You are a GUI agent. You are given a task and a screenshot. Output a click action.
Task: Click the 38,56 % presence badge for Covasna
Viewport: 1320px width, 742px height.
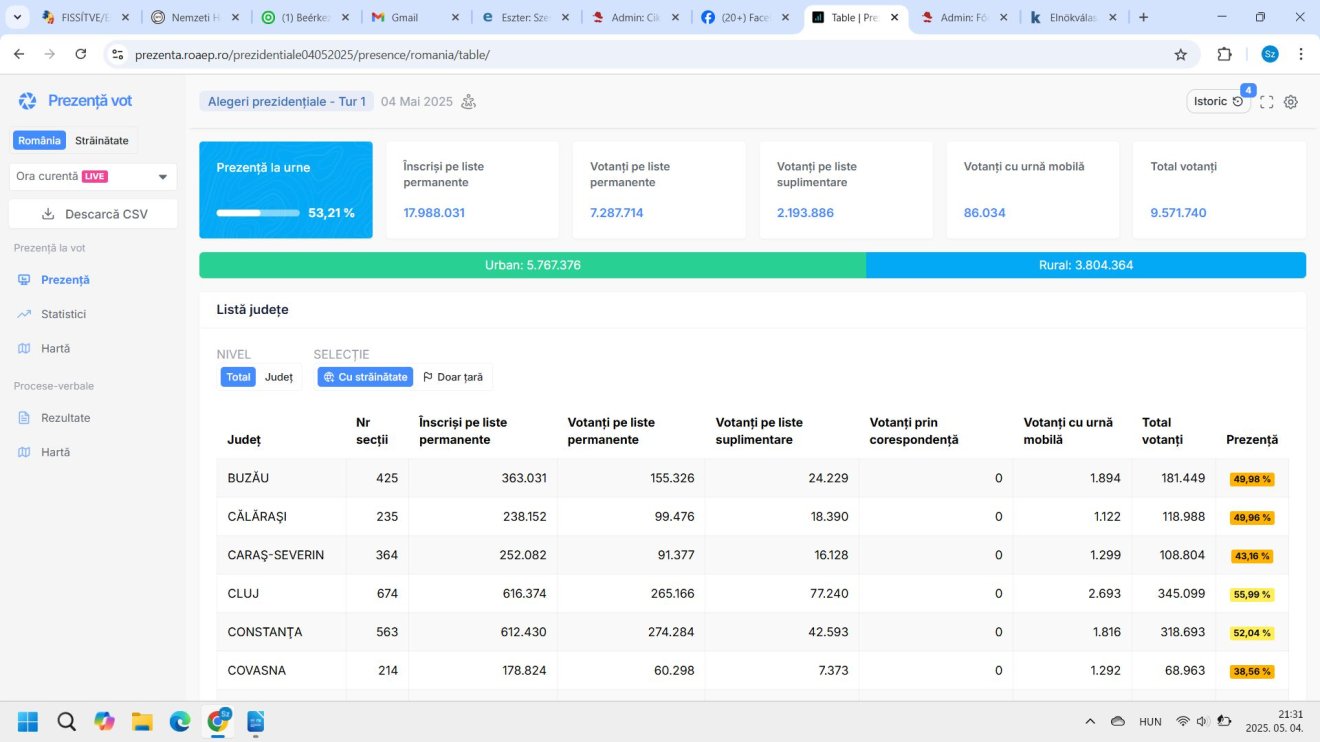coord(1252,672)
